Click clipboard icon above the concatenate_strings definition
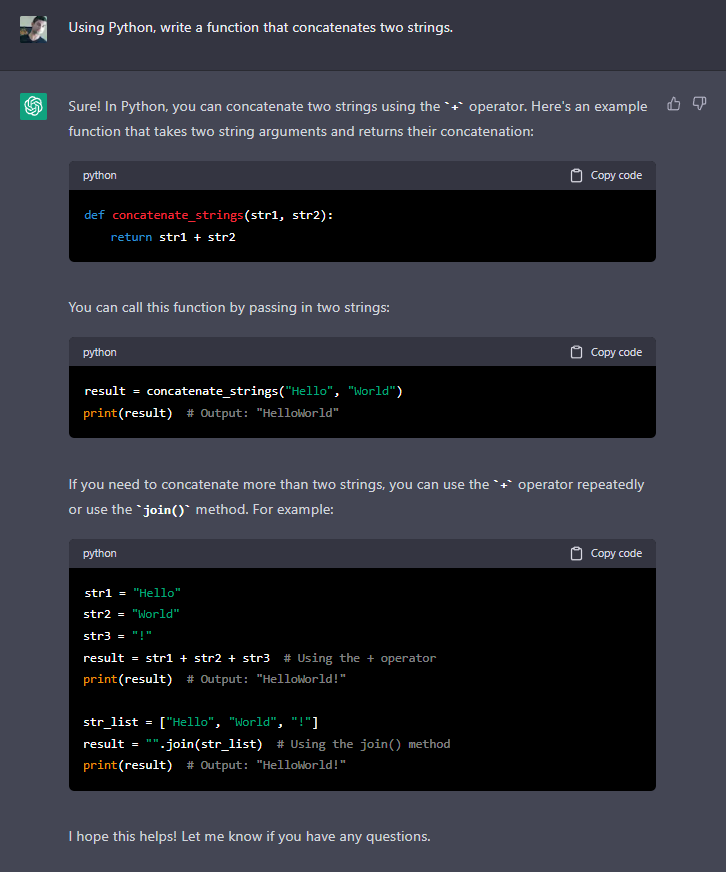The height and width of the screenshot is (872, 726). click(x=576, y=176)
